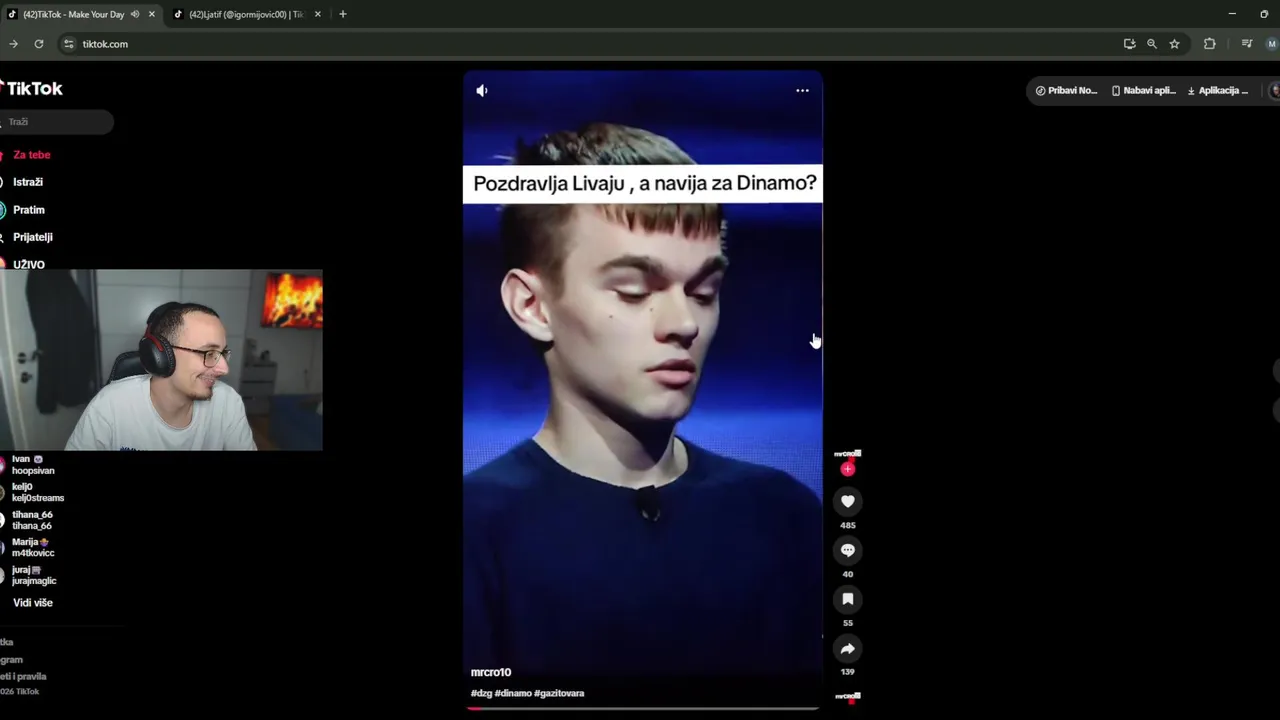The height and width of the screenshot is (720, 1280).
Task: Click Pribavi No... button in top bar
Action: coord(1066,90)
